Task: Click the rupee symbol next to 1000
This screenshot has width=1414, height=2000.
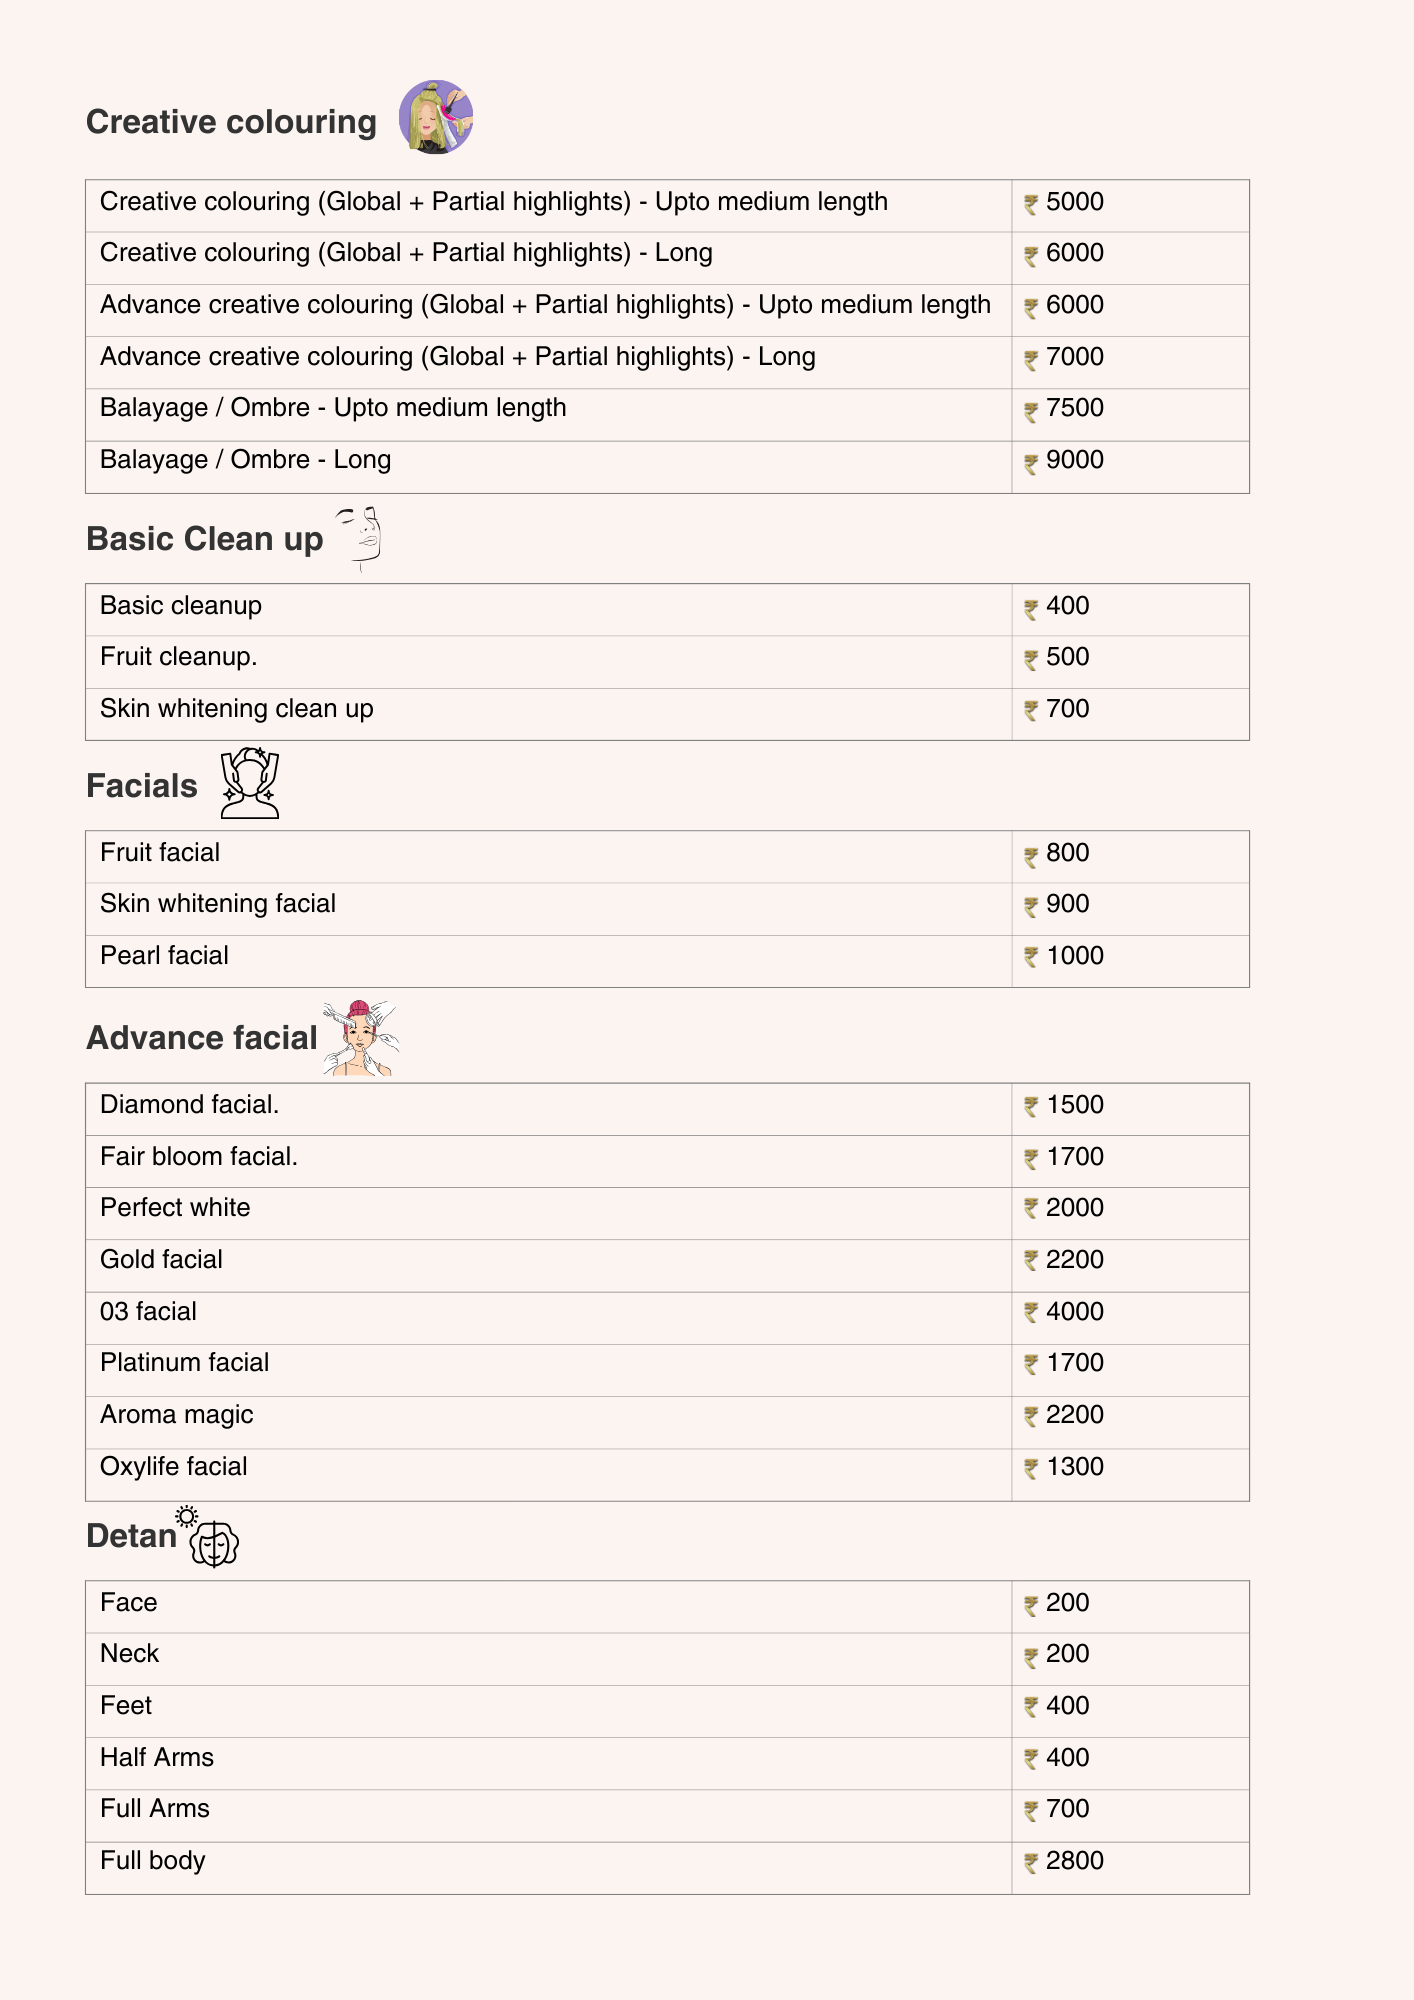Action: (1031, 957)
